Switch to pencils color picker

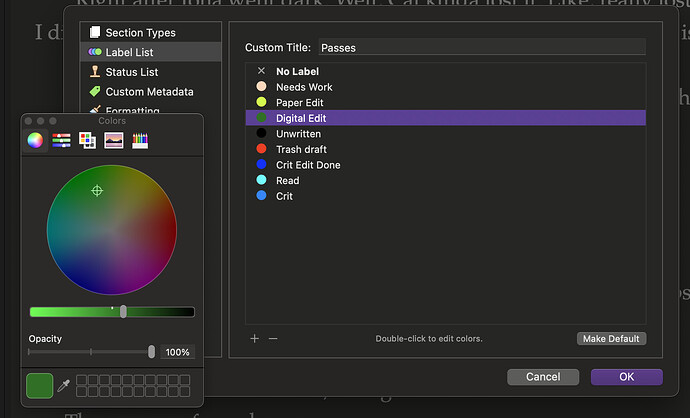140,140
